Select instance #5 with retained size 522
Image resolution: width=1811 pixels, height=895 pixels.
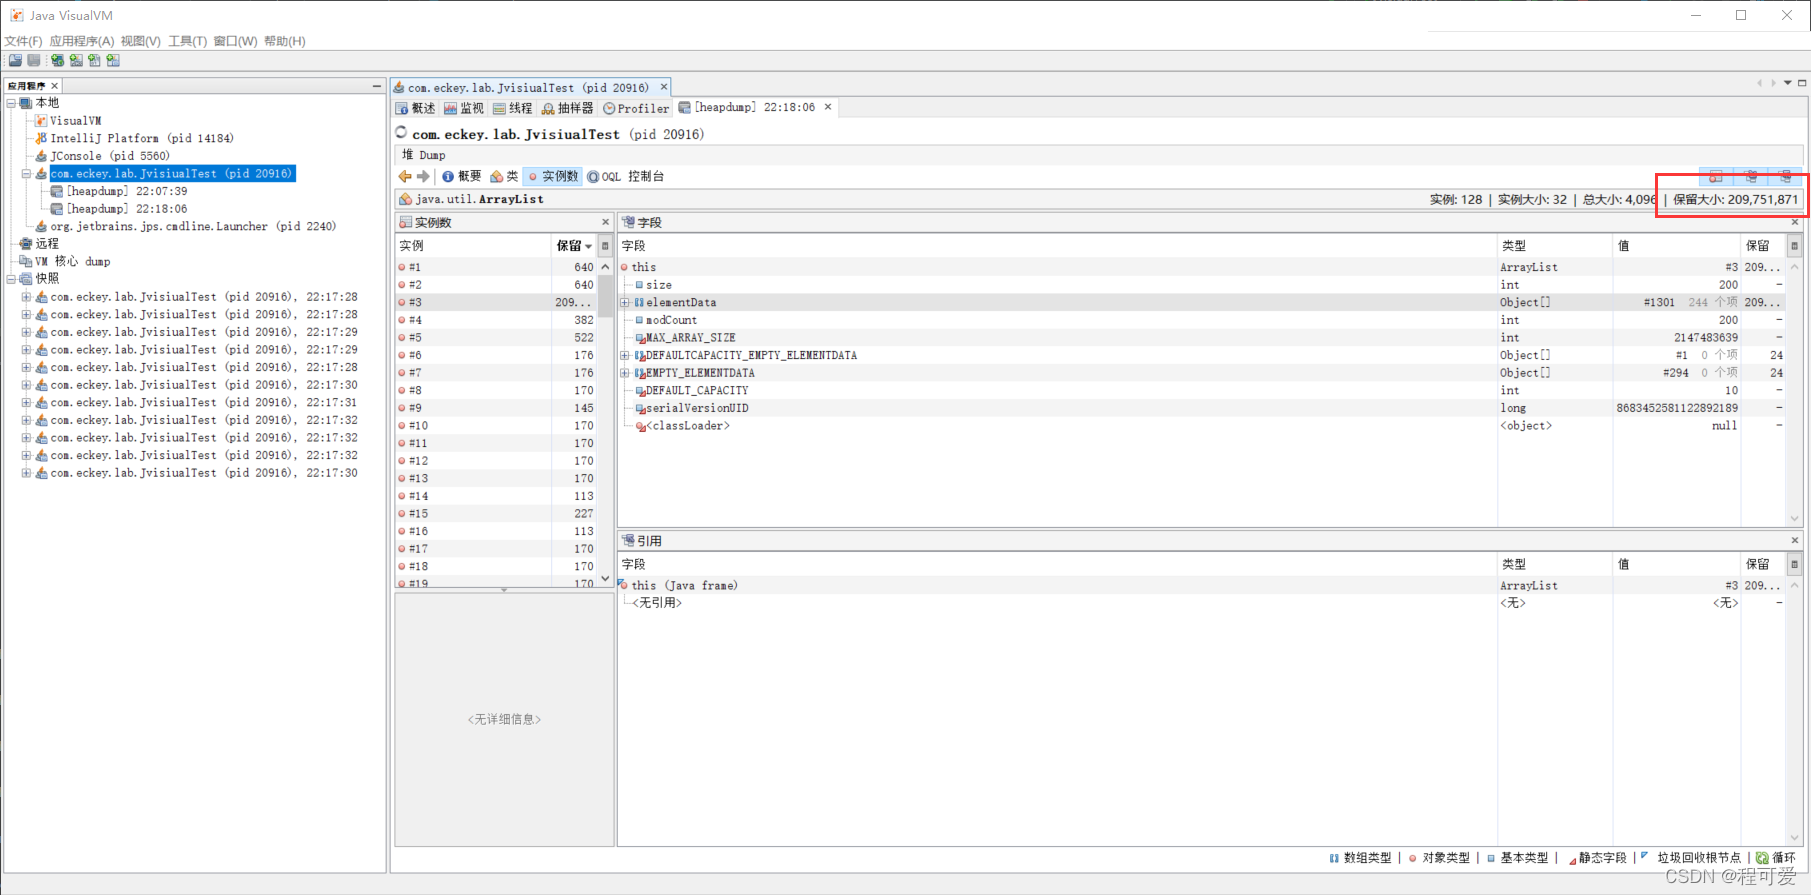click(x=496, y=338)
